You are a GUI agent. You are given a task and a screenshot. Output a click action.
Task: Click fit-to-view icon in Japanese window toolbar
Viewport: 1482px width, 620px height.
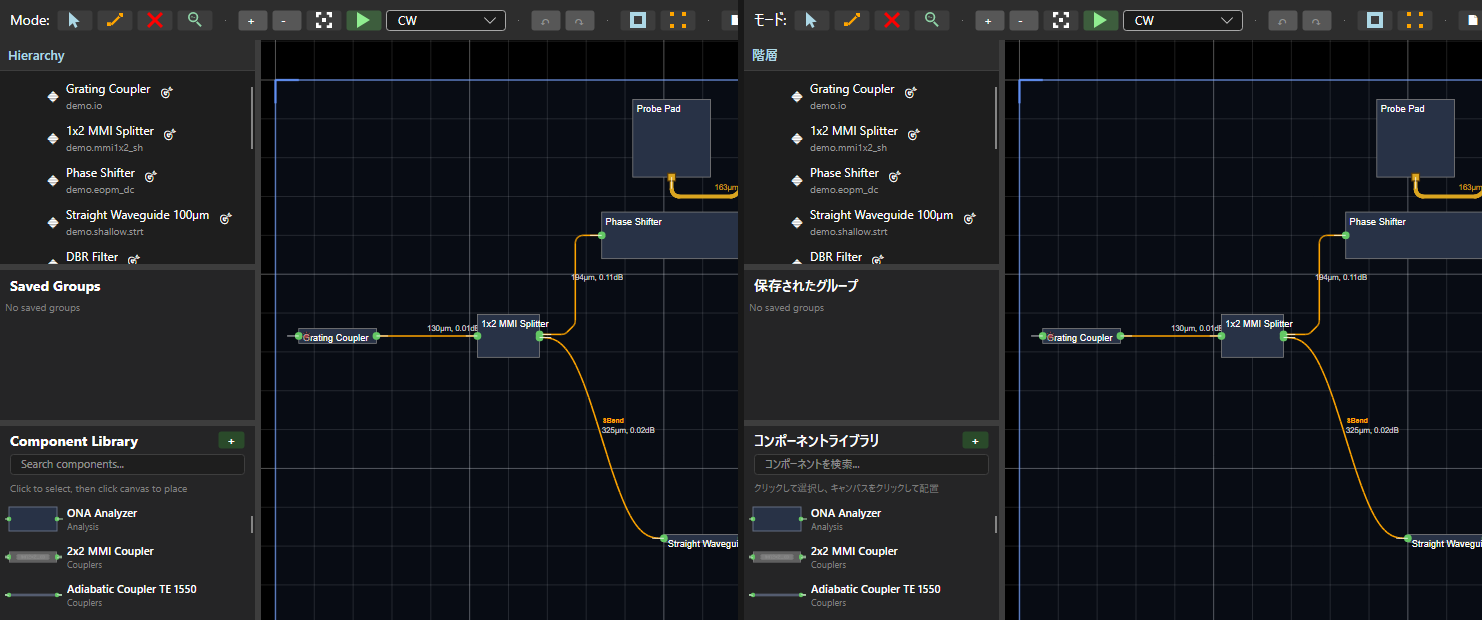pyautogui.click(x=1061, y=21)
